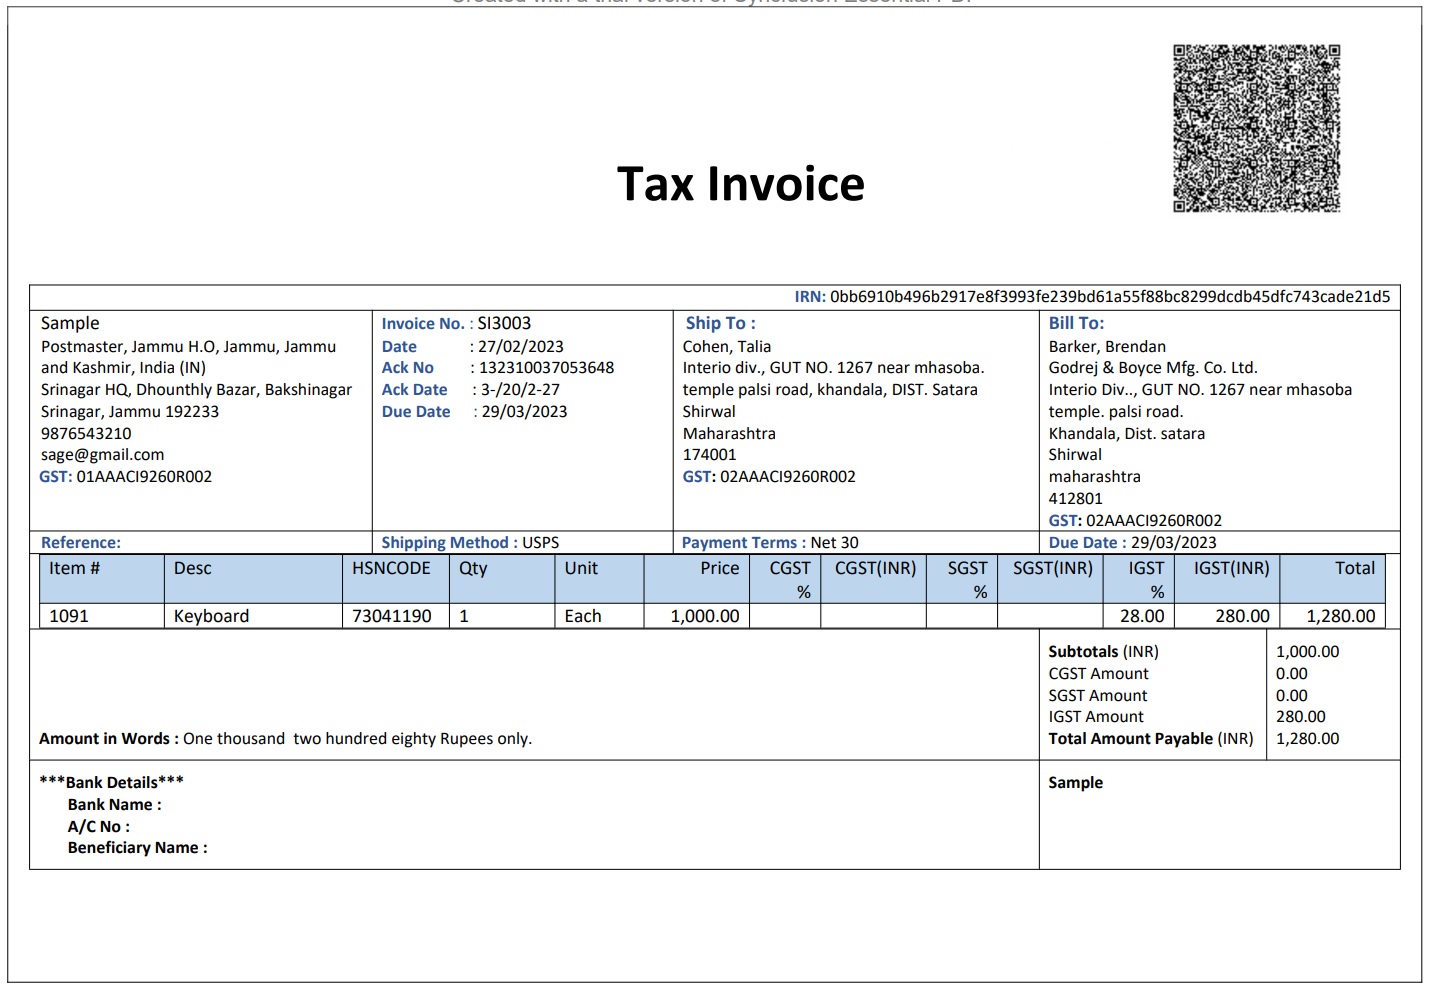This screenshot has width=1429, height=993.
Task: Select the IRN hash value
Action: (1109, 297)
